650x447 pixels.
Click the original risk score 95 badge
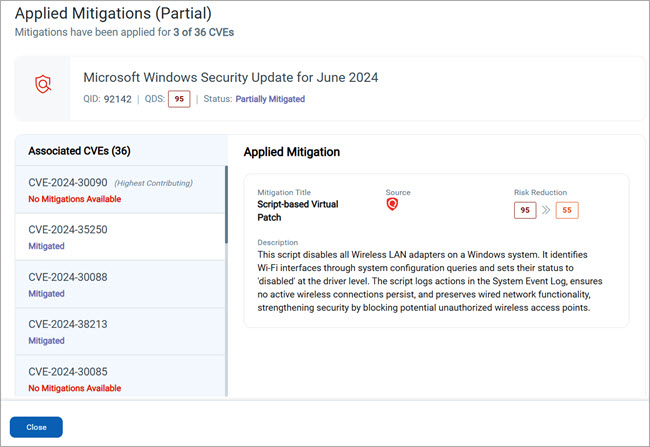525,211
